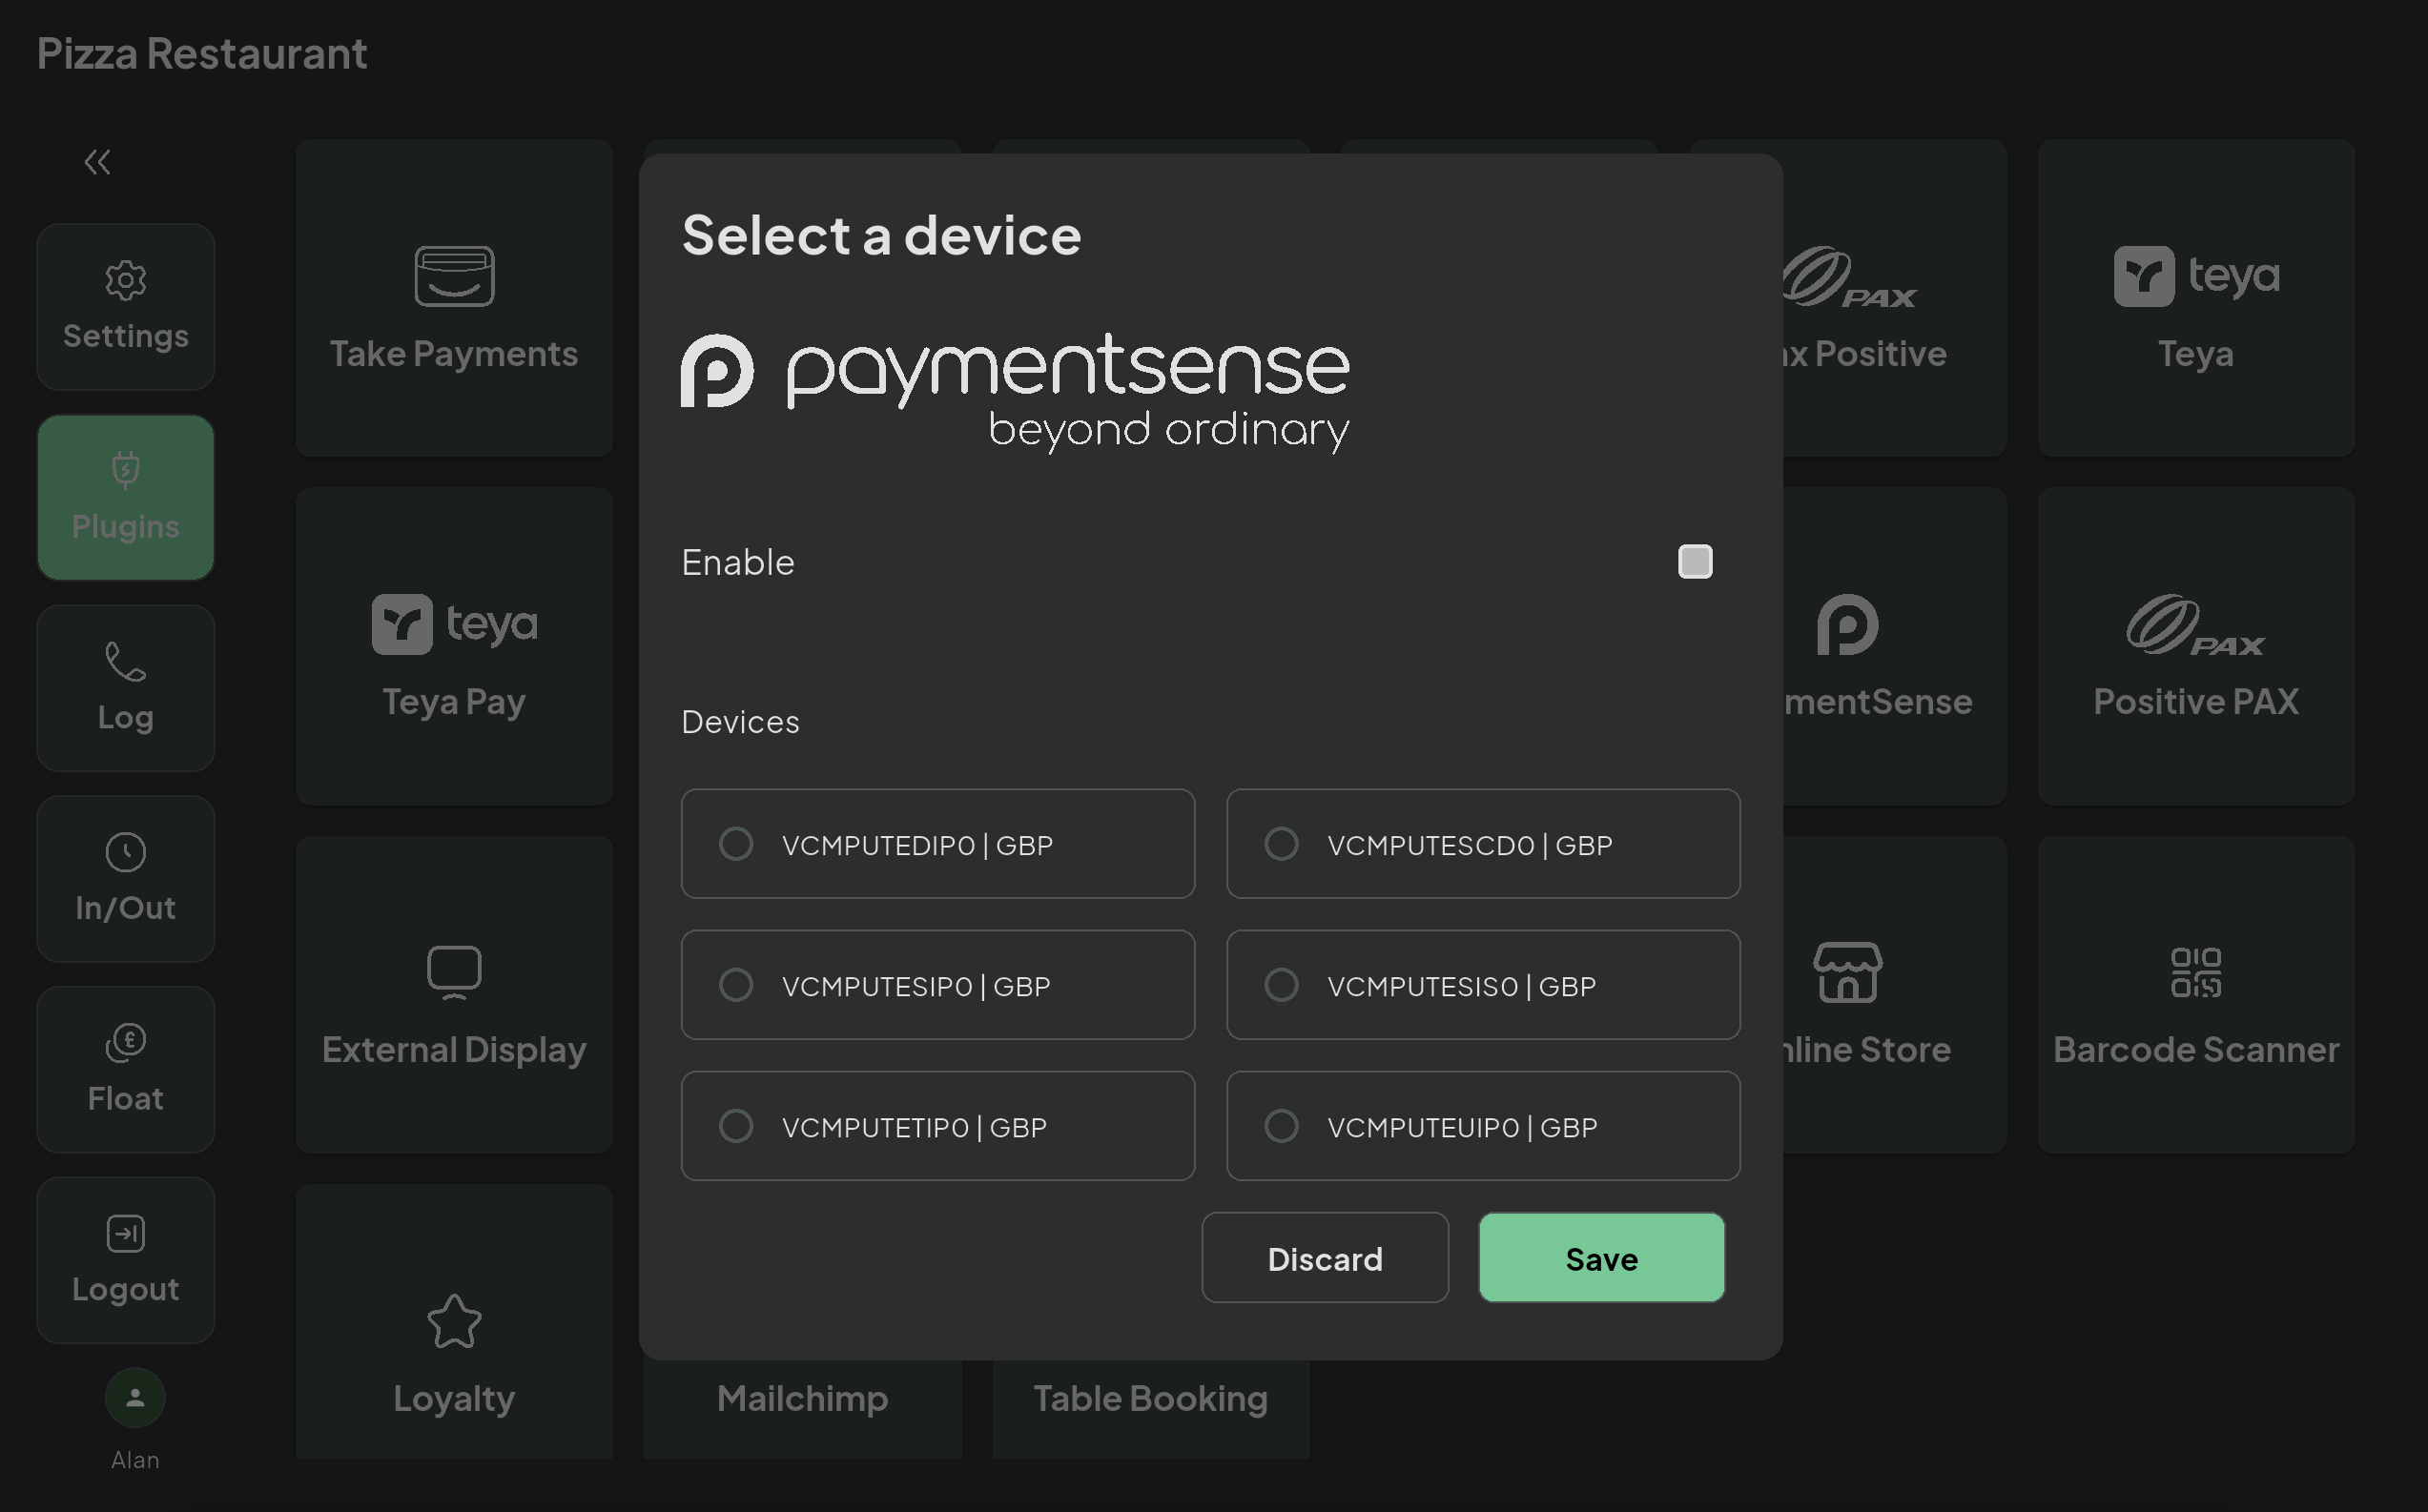Open the Loyalty star icon
Viewport: 2428px width, 1512px height.
(454, 1321)
